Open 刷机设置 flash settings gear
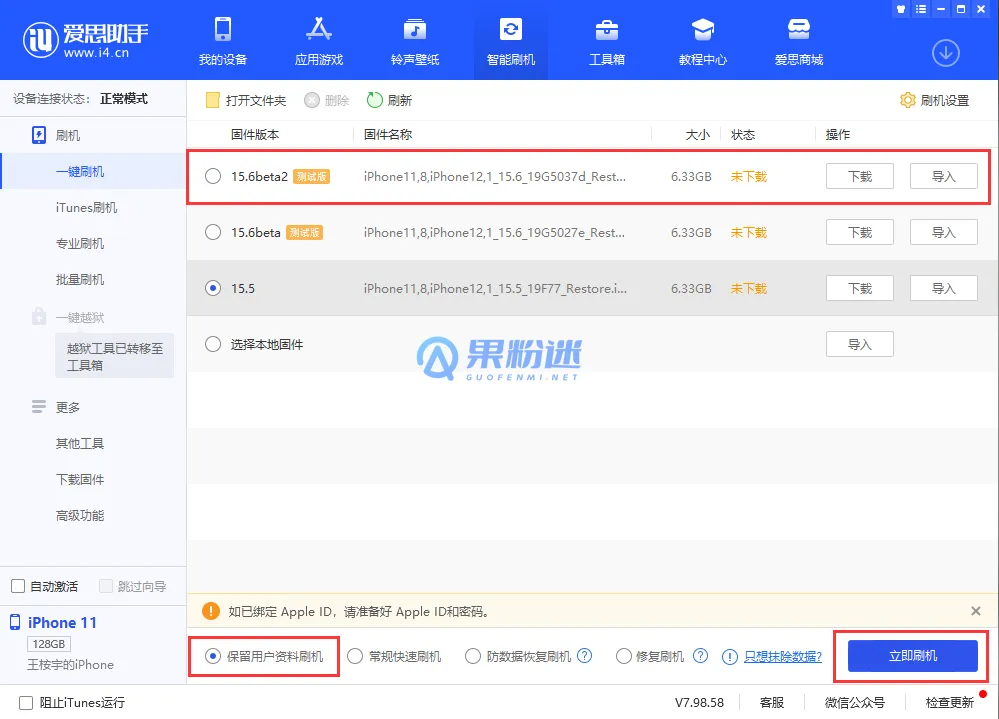Viewport: 999px width, 719px height. tap(908, 100)
